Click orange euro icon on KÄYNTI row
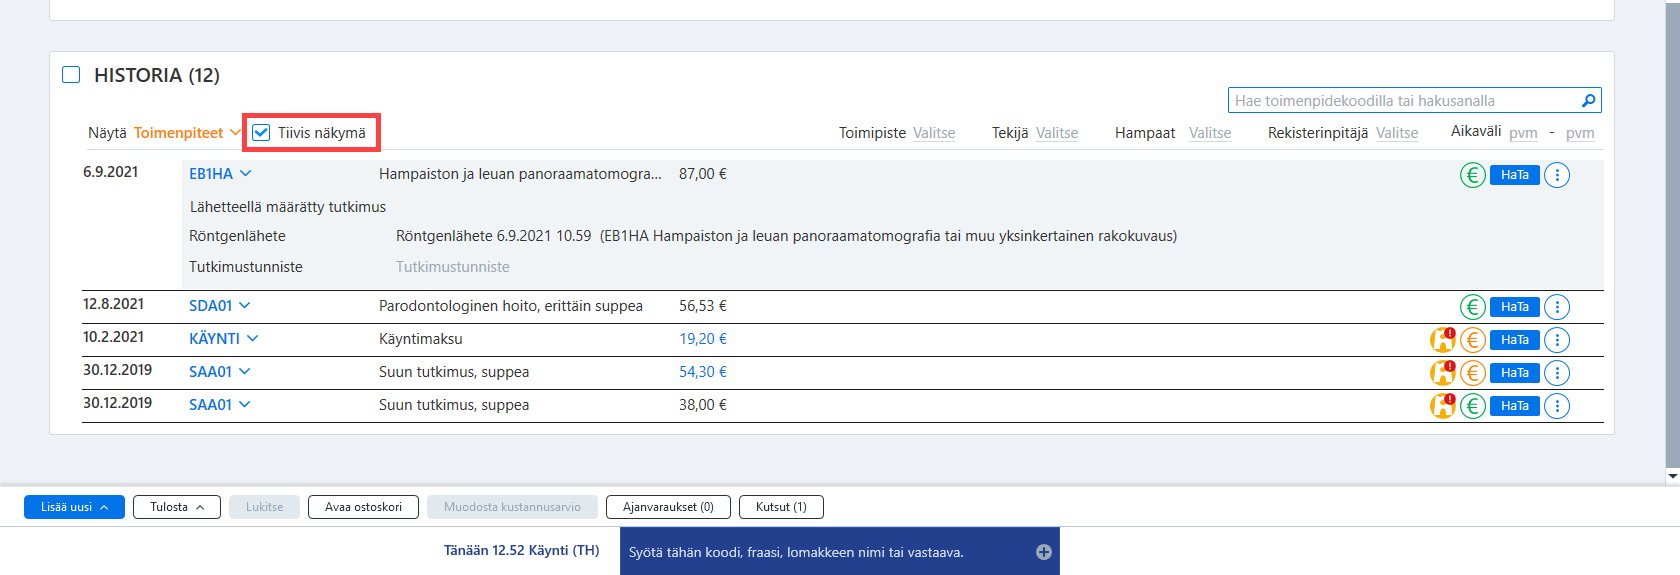This screenshot has width=1680, height=575. (1472, 340)
